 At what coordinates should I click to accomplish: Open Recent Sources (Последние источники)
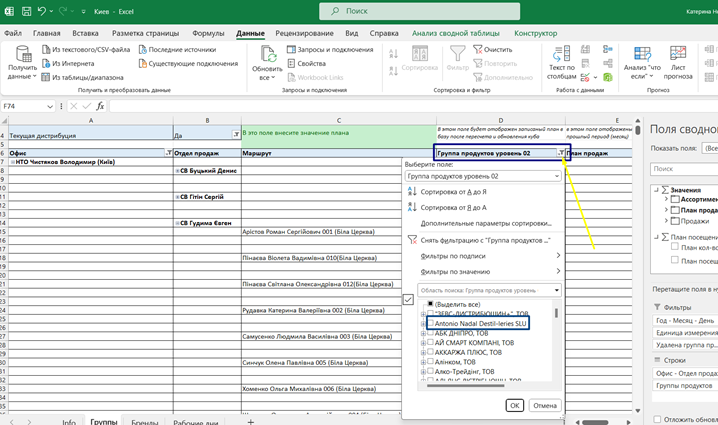177,49
